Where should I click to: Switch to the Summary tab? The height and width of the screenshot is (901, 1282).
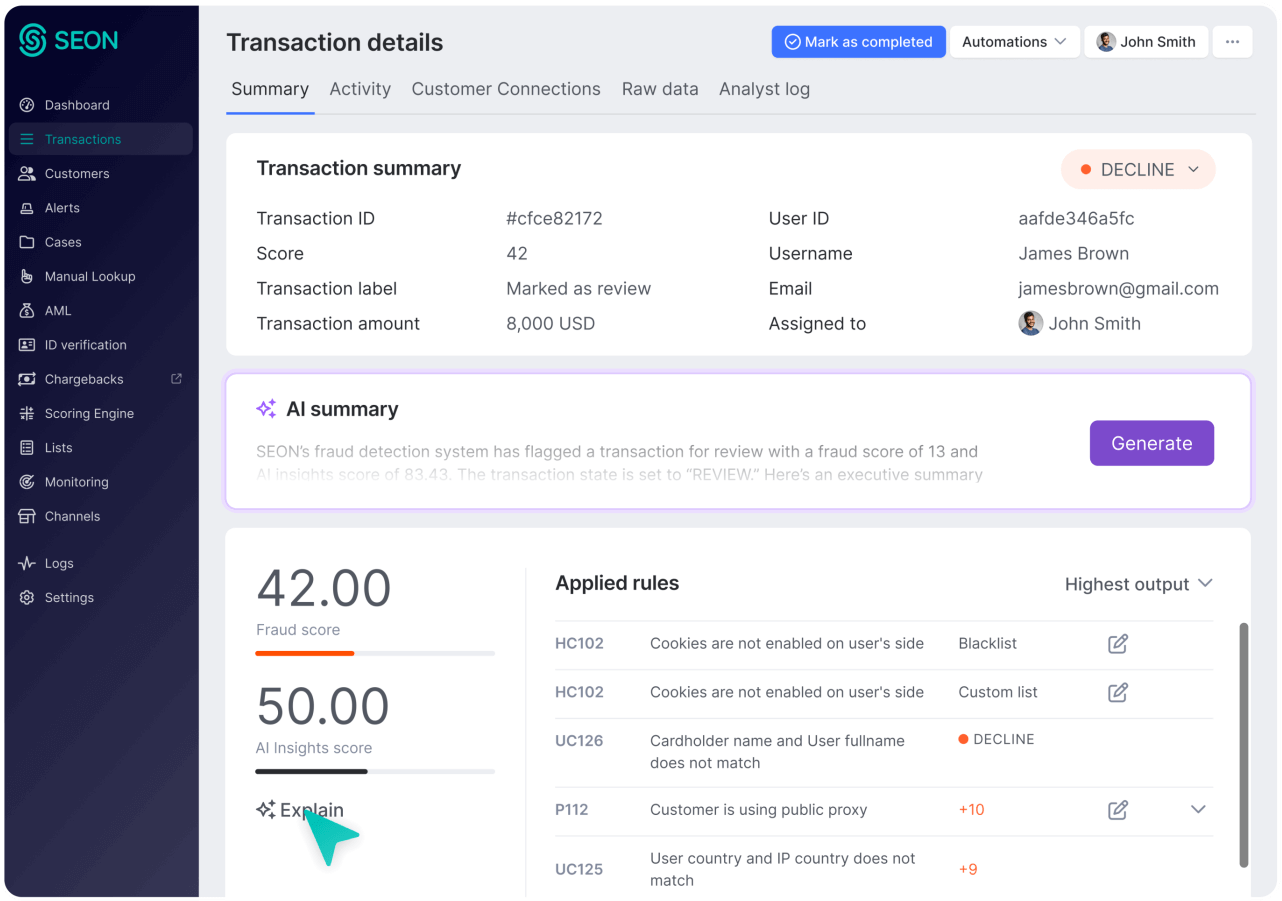tap(270, 89)
